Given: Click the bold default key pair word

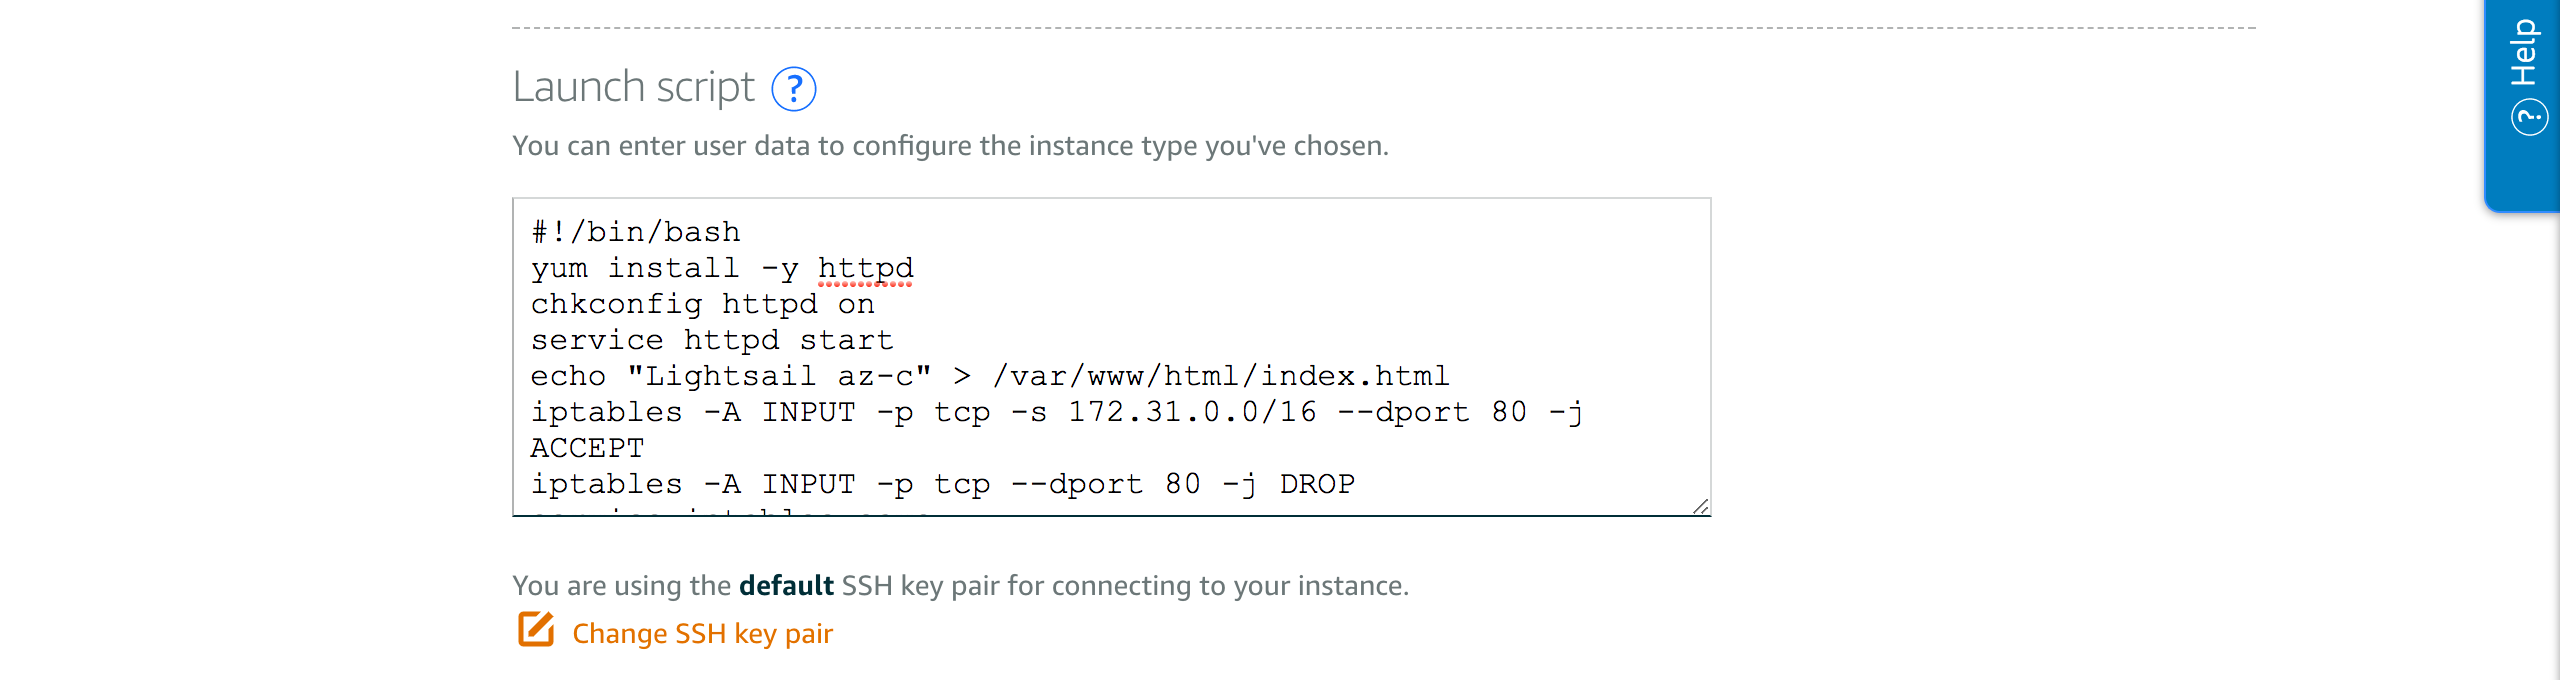Looking at the screenshot, I should point(786,585).
